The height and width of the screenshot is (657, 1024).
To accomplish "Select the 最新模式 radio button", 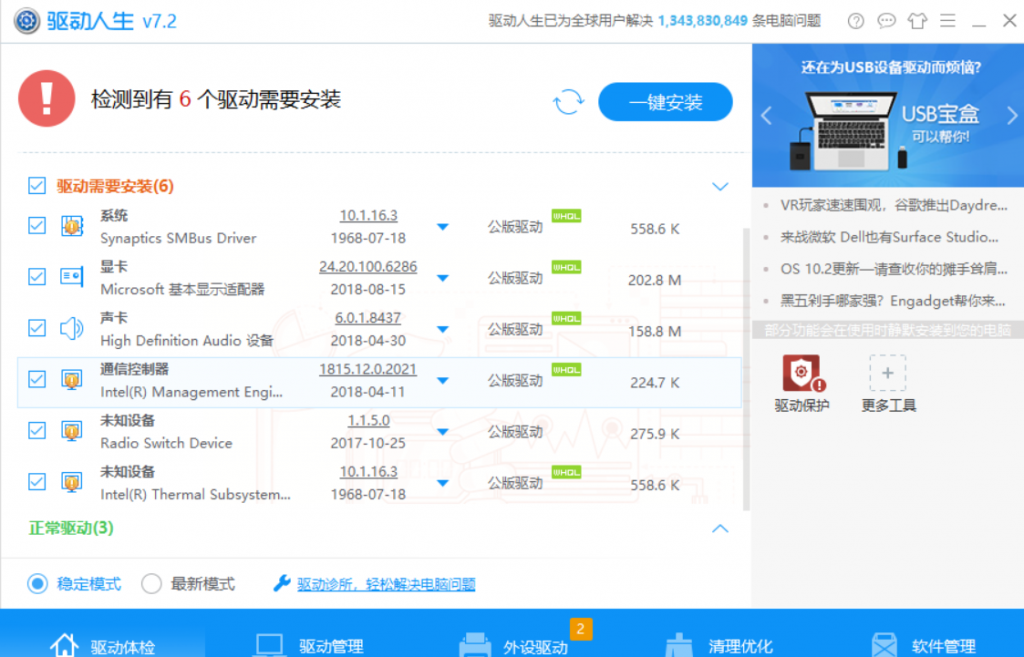I will pos(151,584).
